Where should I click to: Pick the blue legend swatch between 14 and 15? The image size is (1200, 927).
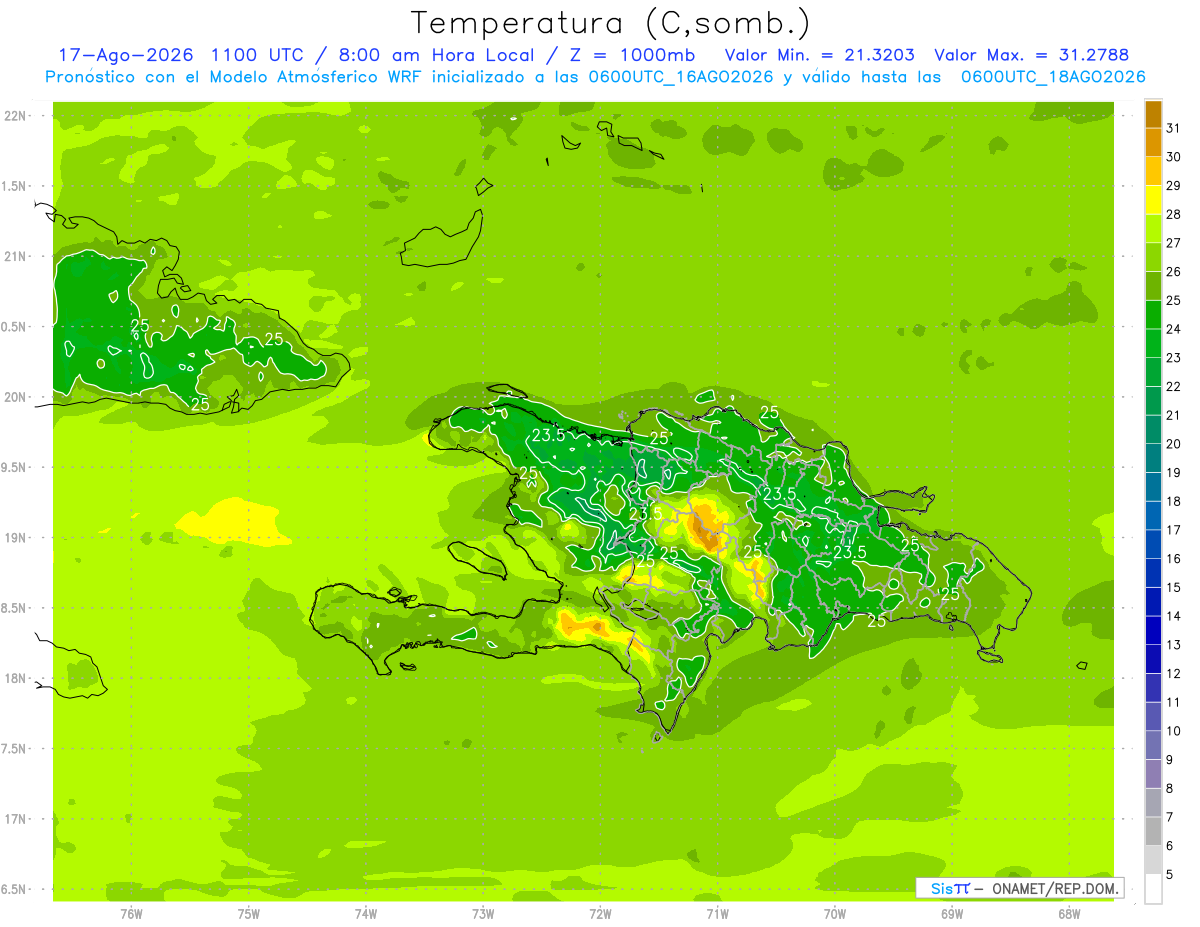[1153, 602]
